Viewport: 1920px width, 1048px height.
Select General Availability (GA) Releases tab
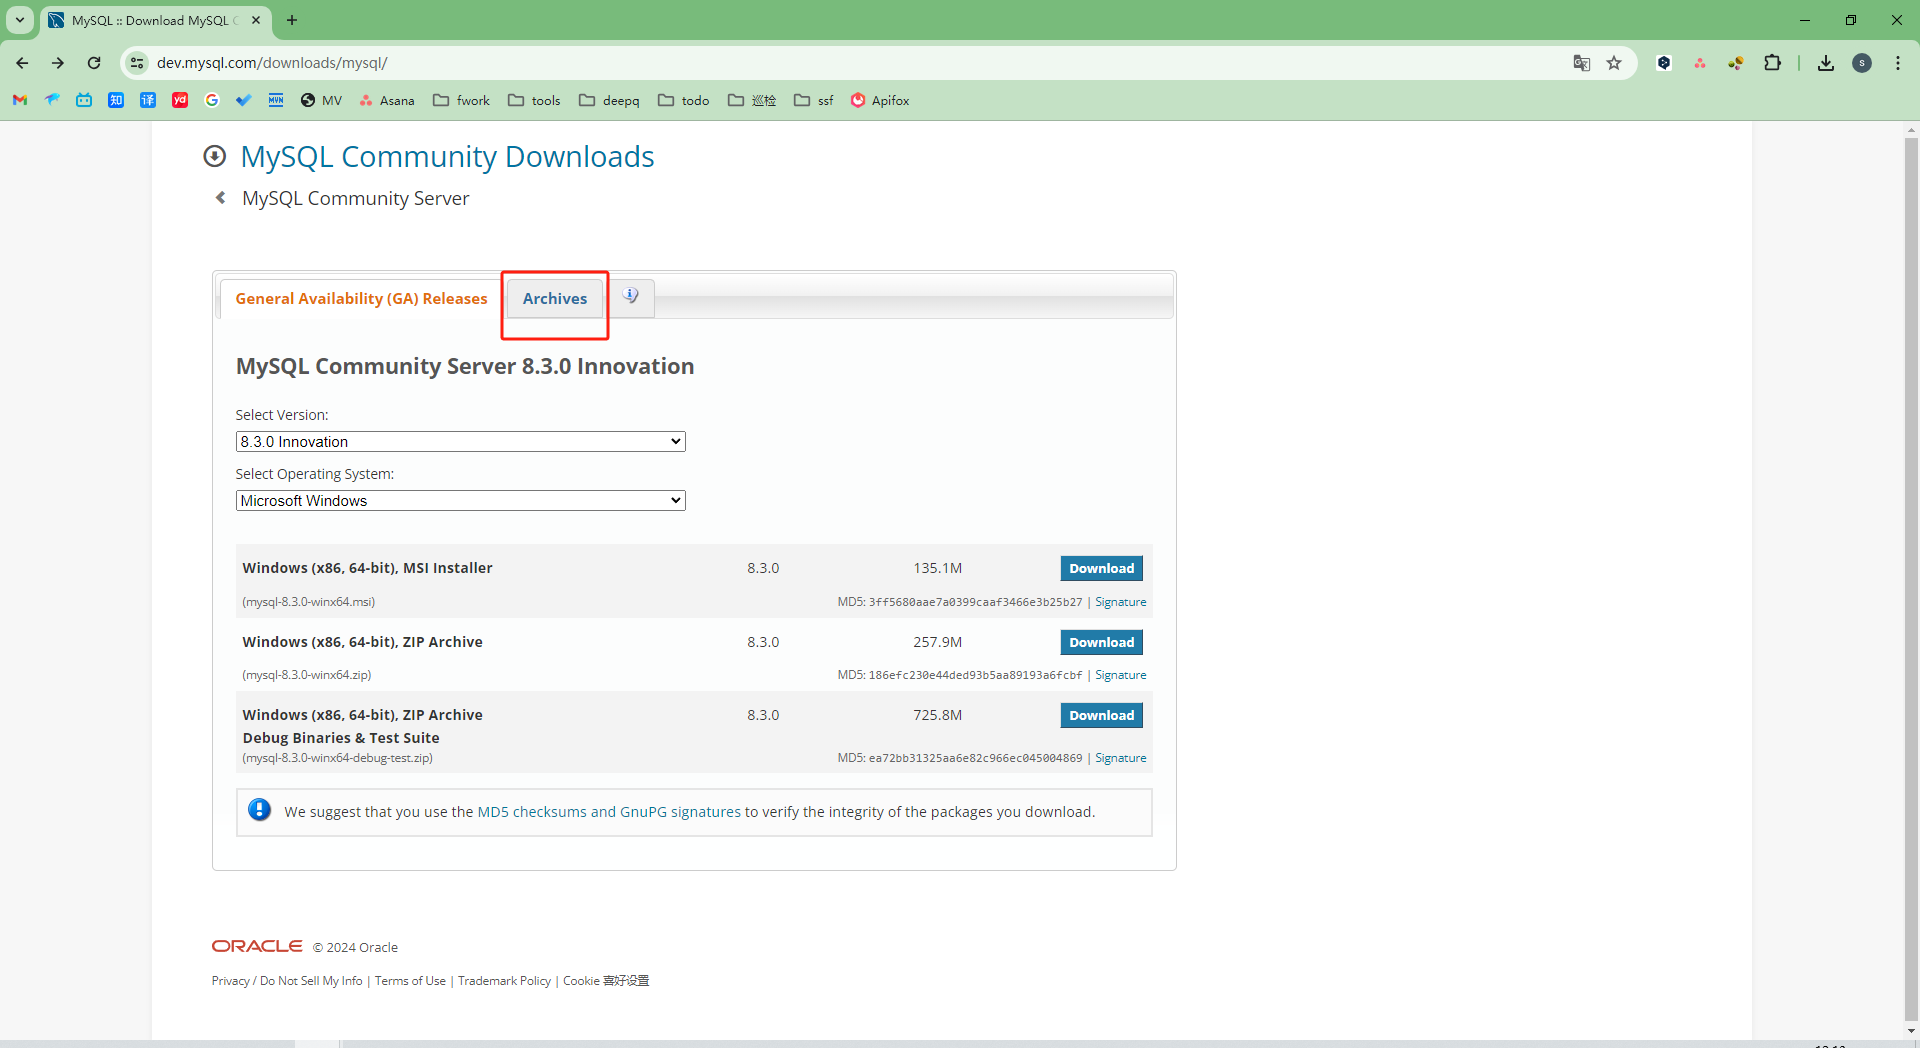361,298
